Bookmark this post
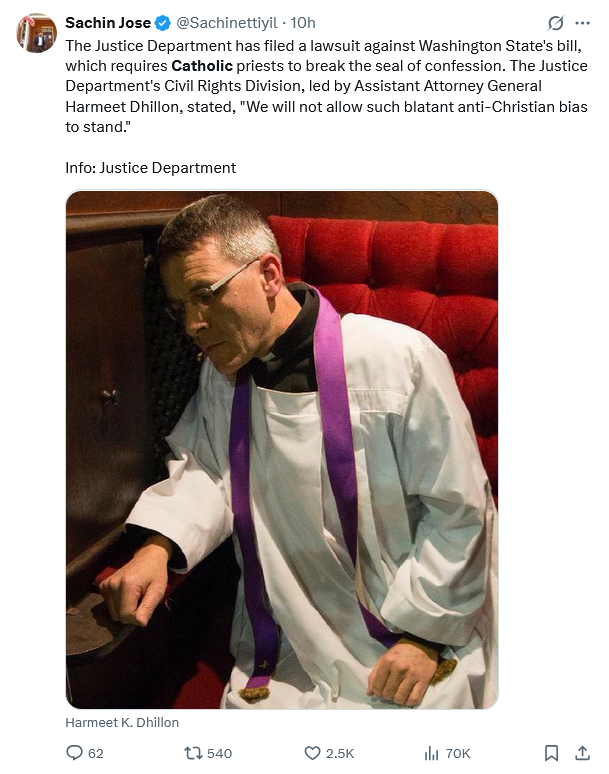Viewport: 609px width, 774px height. [551, 753]
